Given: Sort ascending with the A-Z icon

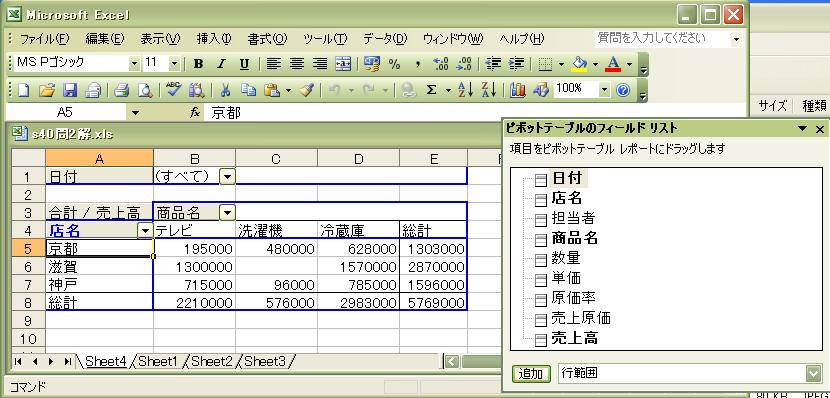Looking at the screenshot, I should click(465, 91).
